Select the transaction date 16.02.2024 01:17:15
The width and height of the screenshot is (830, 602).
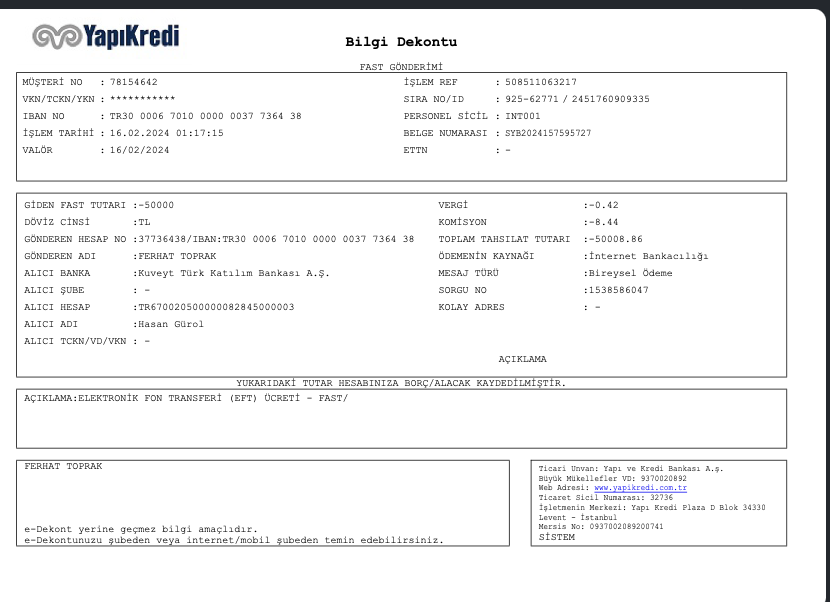click(x=166, y=133)
